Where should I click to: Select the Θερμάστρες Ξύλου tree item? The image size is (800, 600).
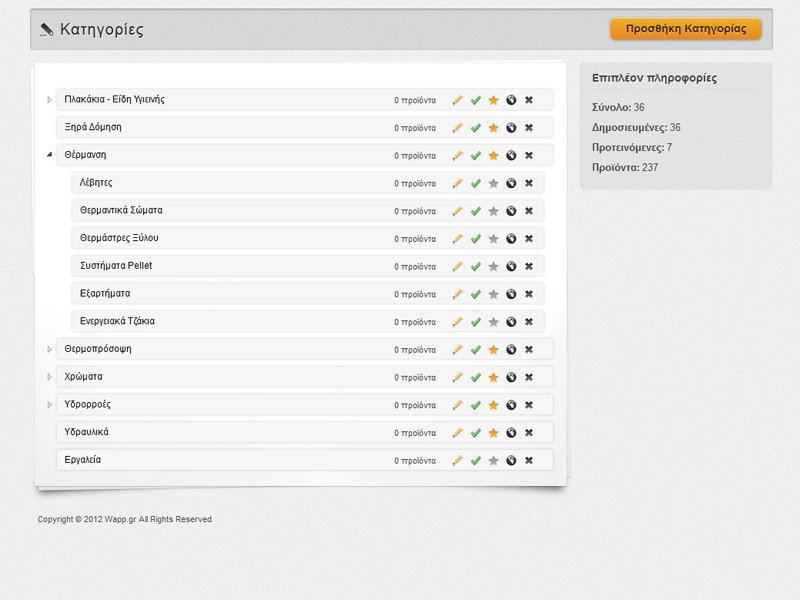(x=308, y=238)
